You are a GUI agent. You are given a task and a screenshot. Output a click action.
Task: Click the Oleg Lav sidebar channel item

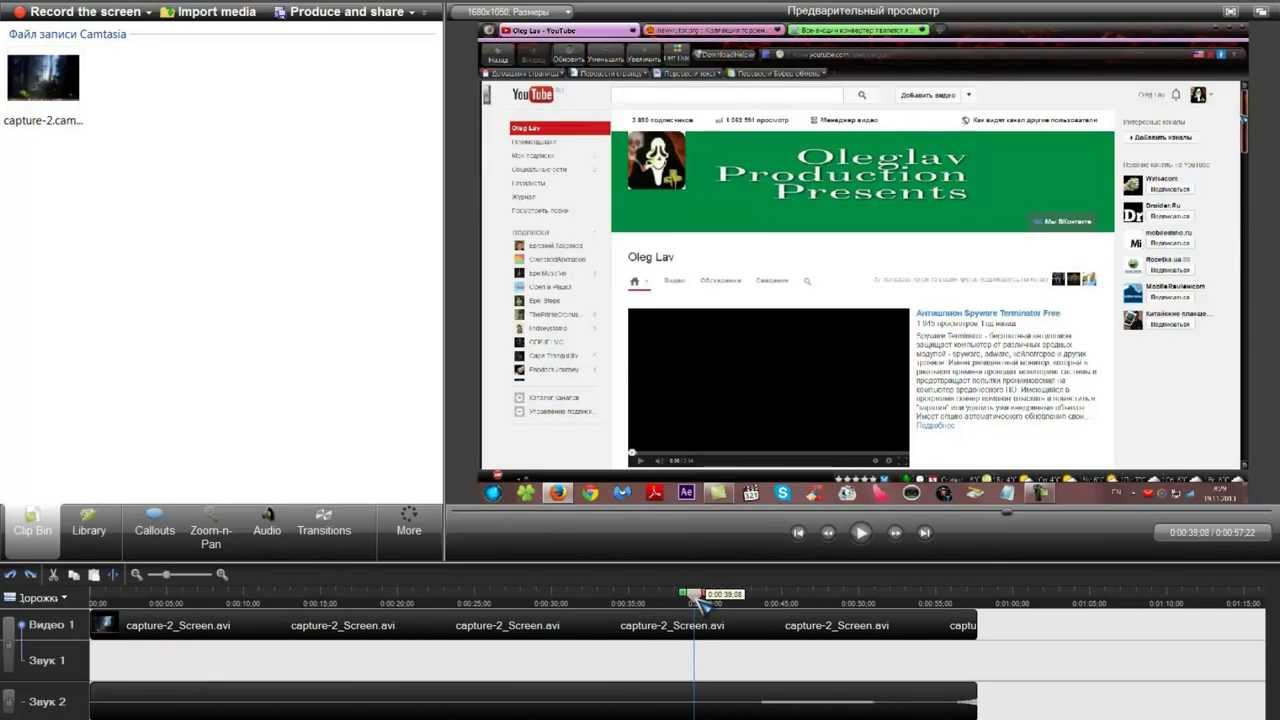560,128
